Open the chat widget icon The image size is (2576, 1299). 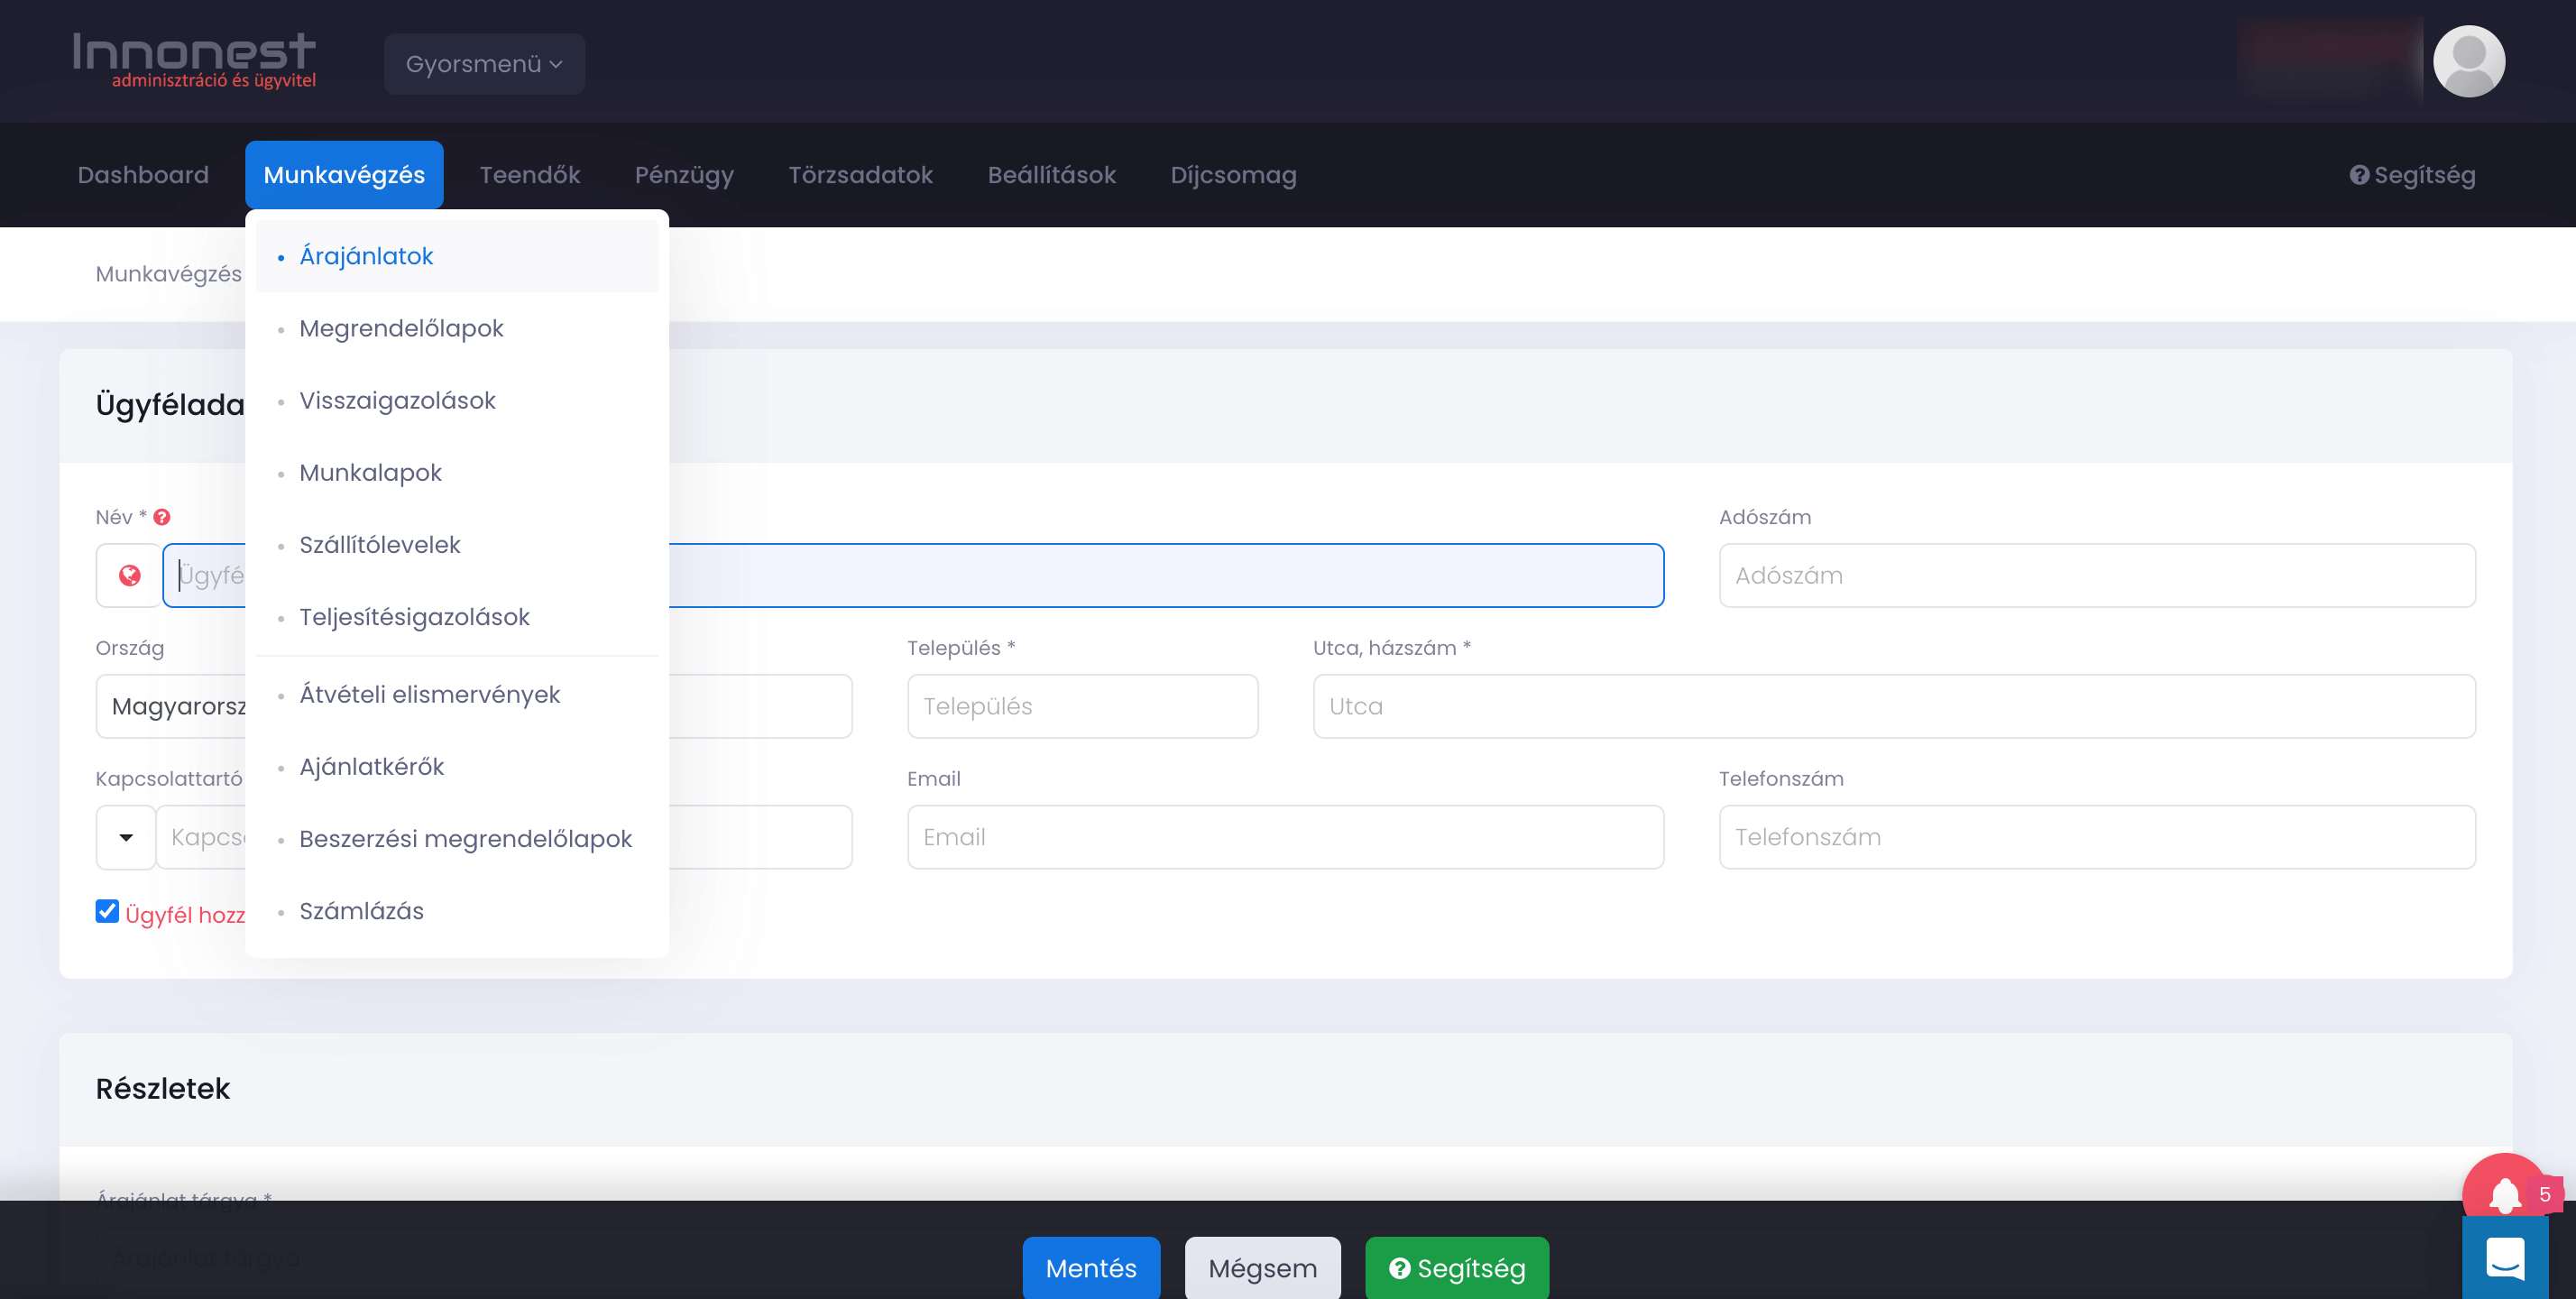coord(2504,1257)
